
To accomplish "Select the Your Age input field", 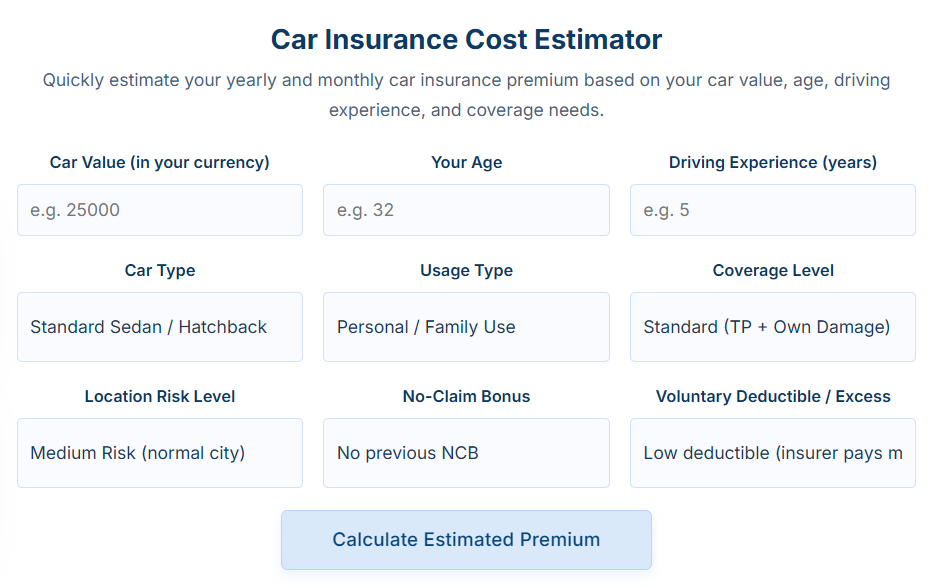I will [466, 210].
